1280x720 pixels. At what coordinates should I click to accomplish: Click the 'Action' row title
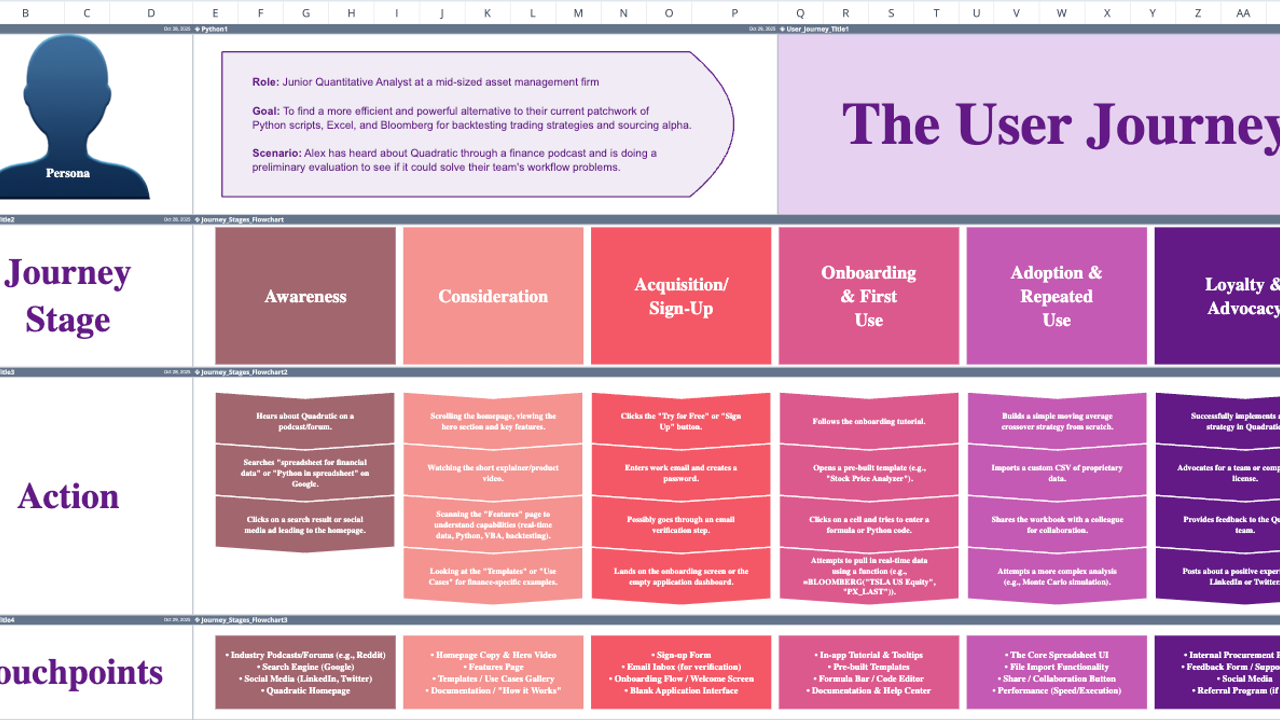point(68,497)
